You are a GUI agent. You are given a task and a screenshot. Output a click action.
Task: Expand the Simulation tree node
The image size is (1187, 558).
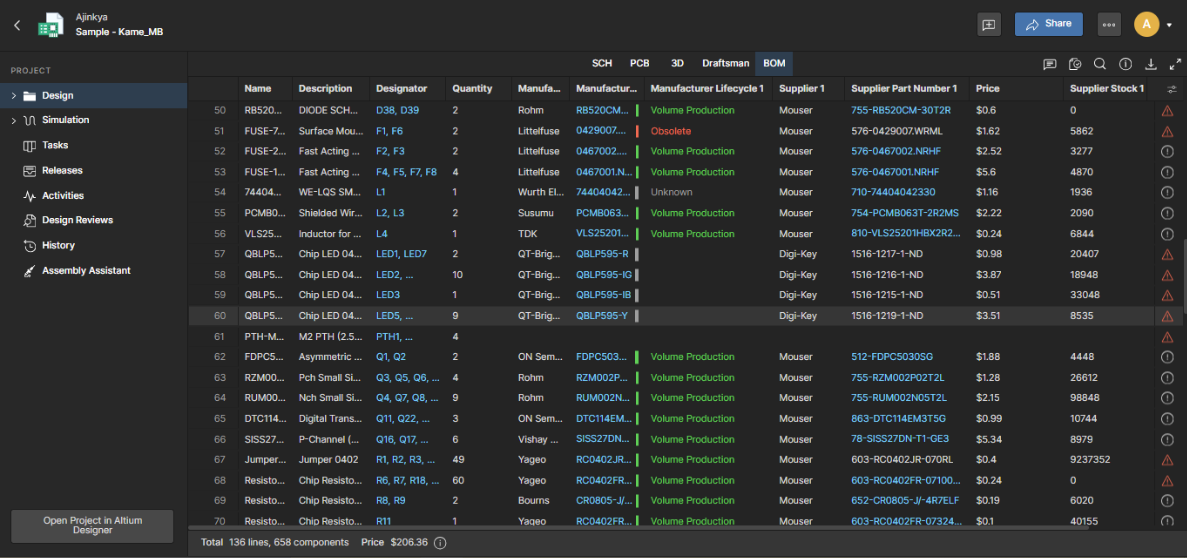point(13,120)
